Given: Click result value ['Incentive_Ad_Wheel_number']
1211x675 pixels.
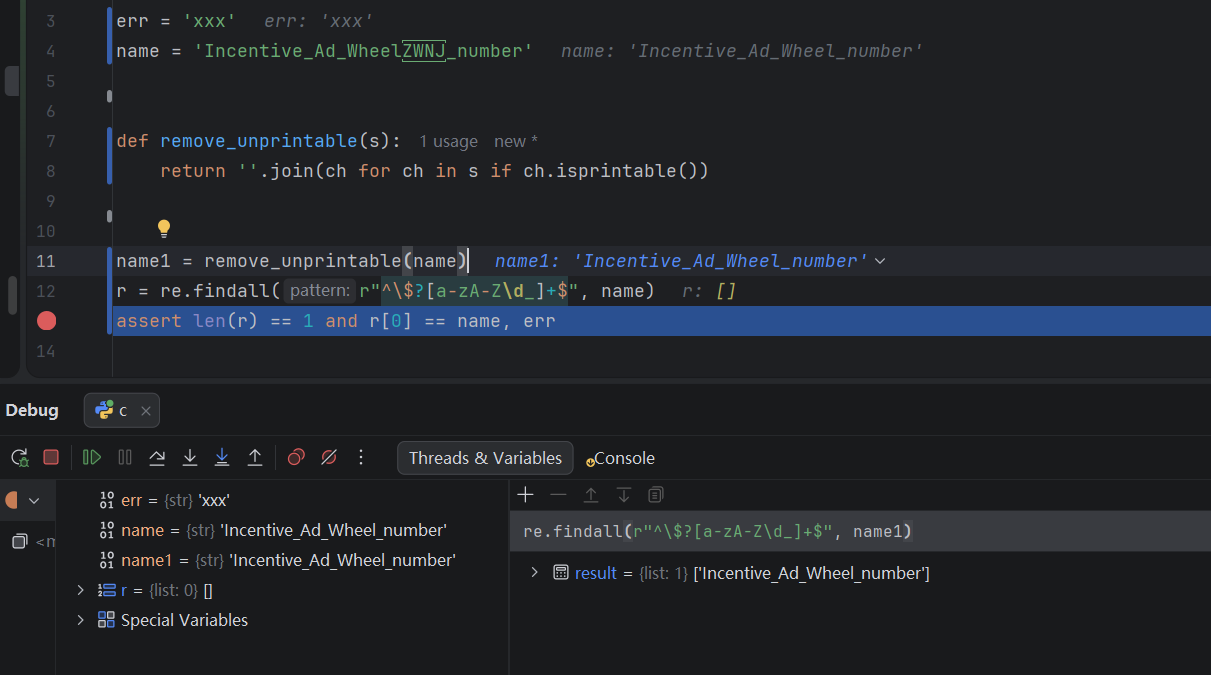Looking at the screenshot, I should click(x=811, y=573).
